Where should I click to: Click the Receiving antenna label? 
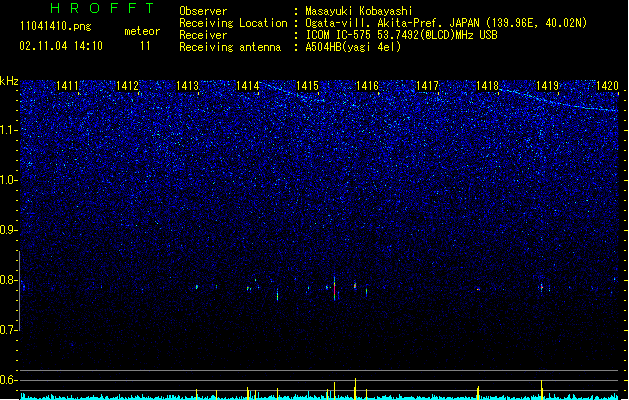click(230, 47)
